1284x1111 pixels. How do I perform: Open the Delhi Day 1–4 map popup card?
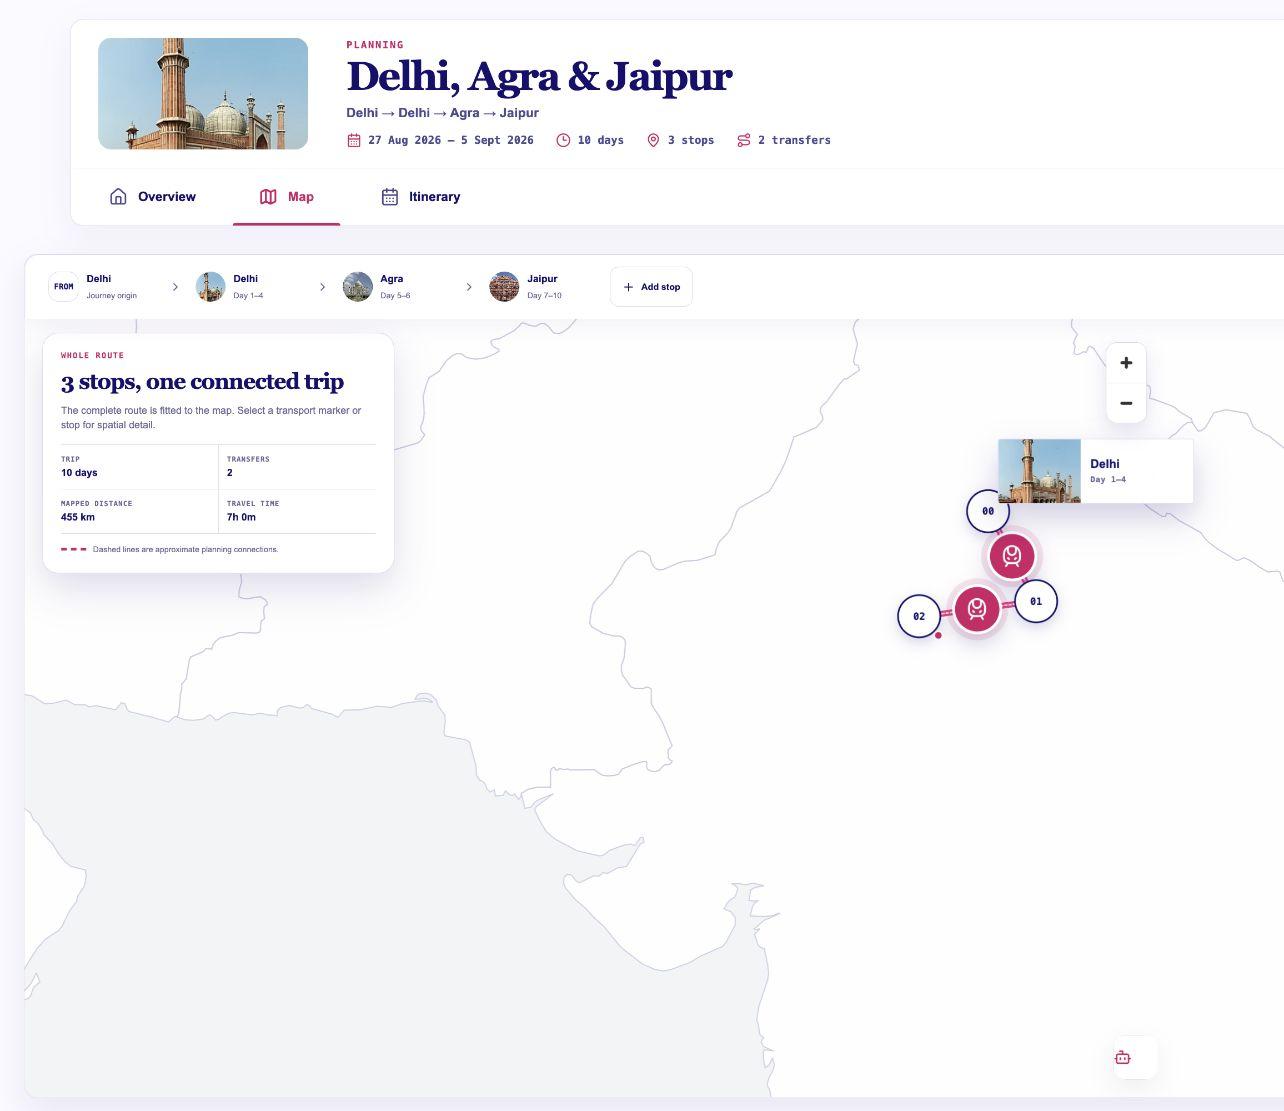[1095, 471]
